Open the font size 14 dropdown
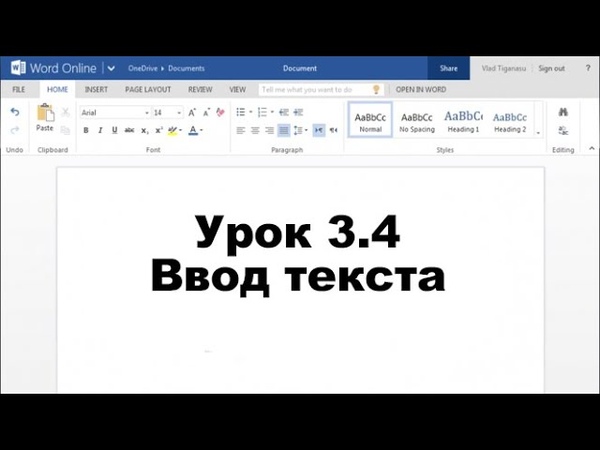 [179, 113]
